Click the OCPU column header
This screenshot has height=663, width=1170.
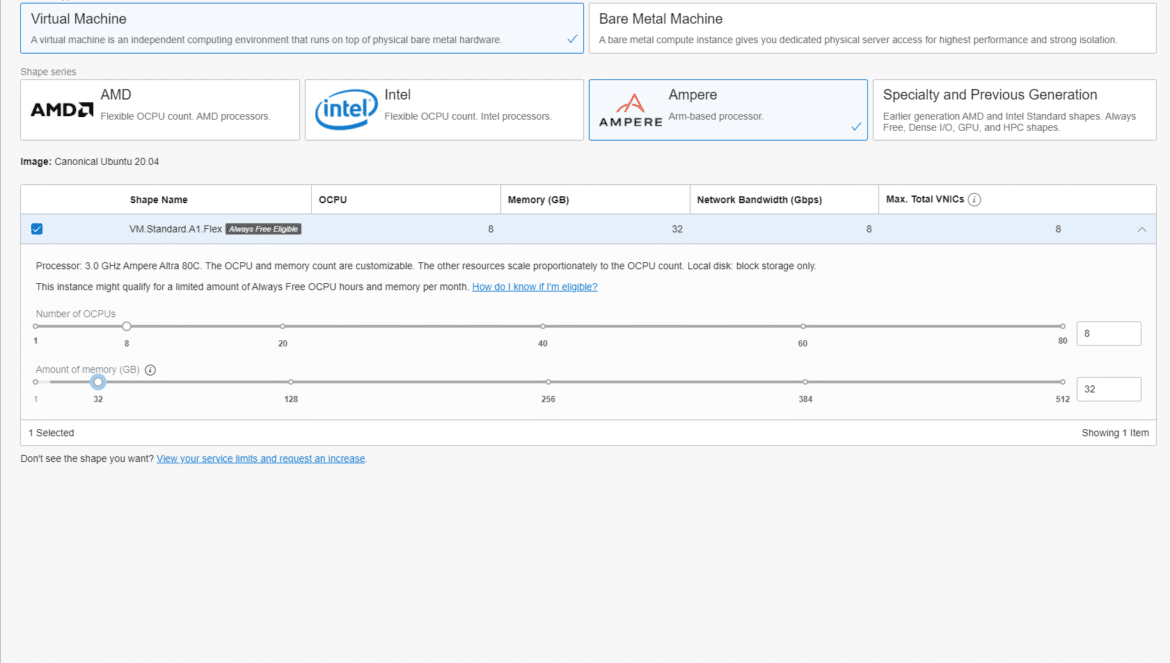point(333,200)
